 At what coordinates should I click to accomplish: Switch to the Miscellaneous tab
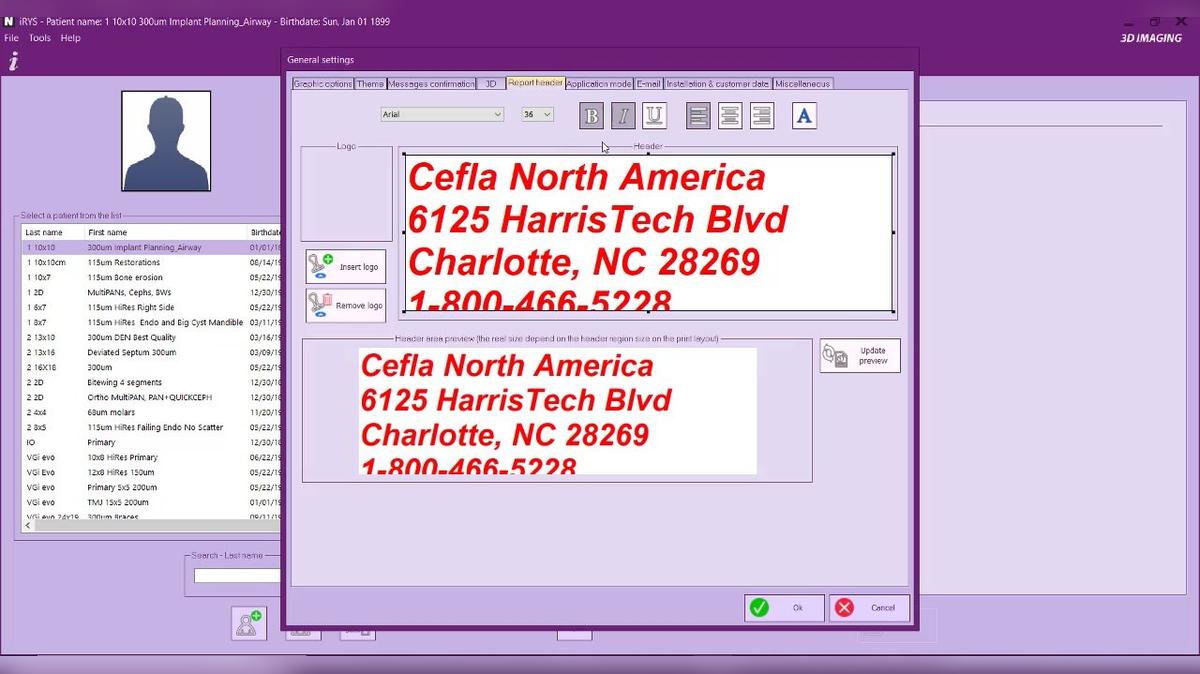click(803, 84)
